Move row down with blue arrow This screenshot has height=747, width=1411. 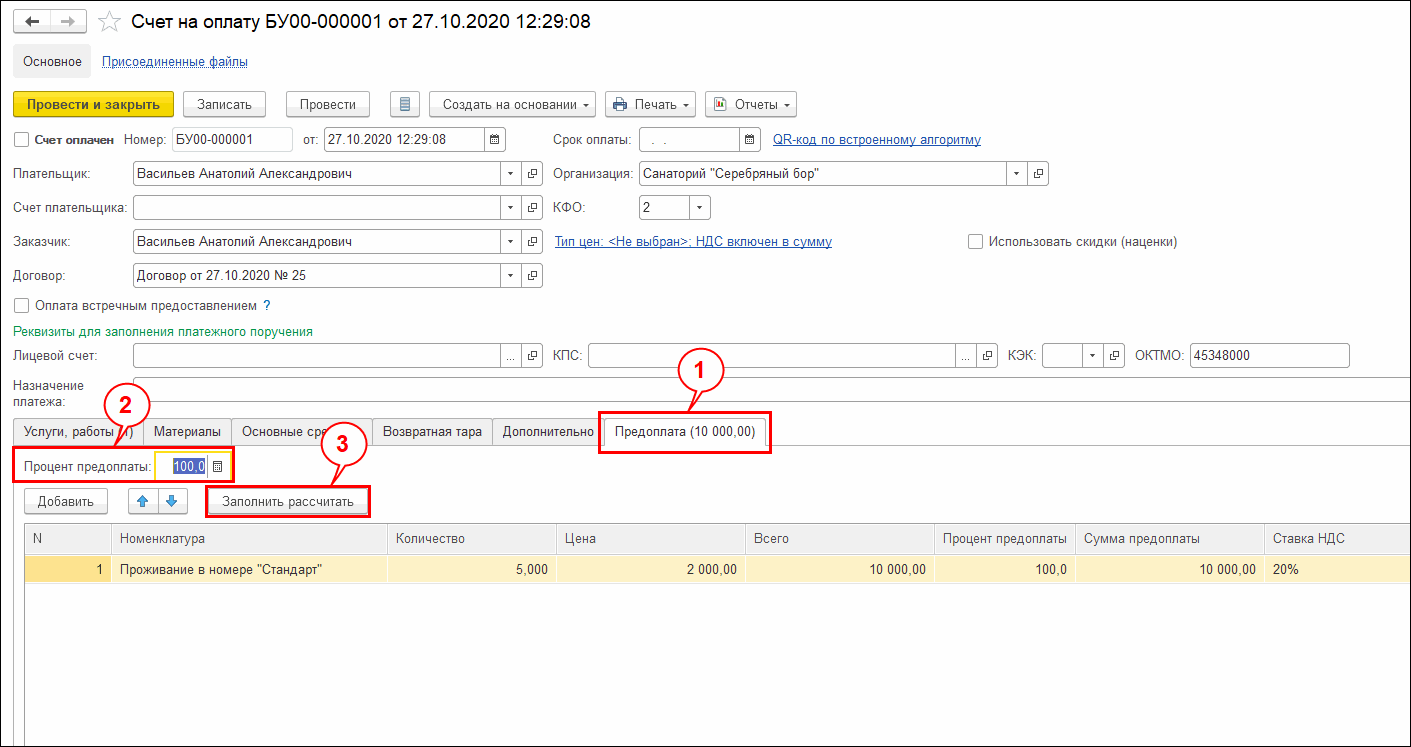pyautogui.click(x=172, y=502)
